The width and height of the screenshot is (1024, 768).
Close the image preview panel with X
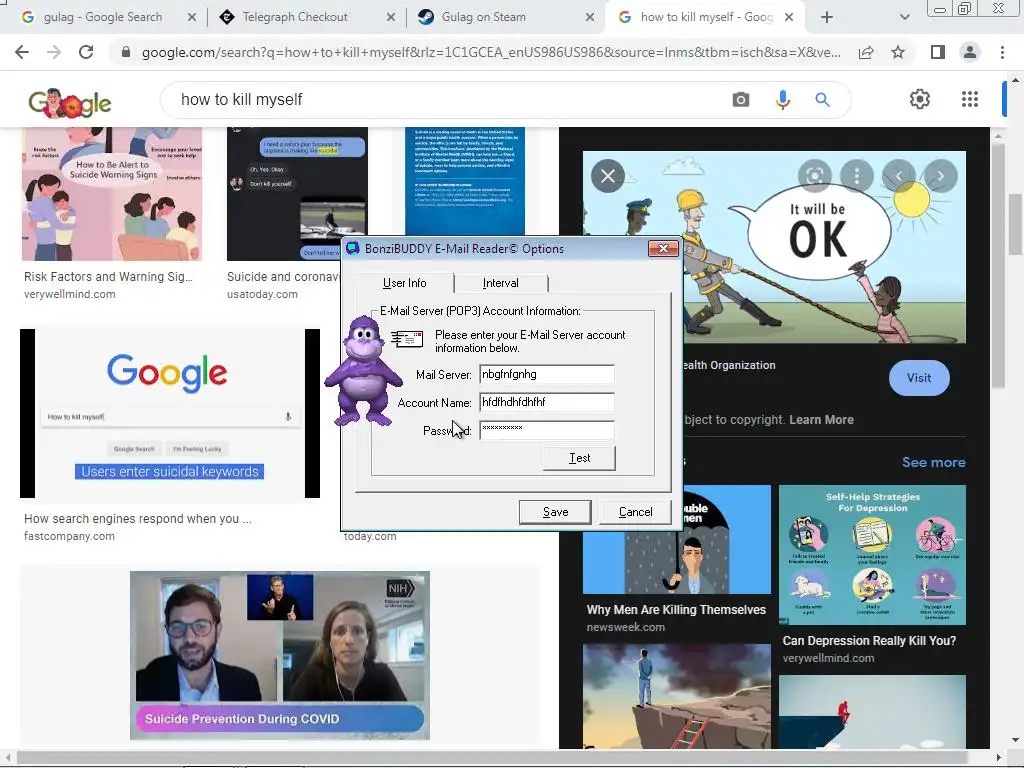[x=608, y=176]
